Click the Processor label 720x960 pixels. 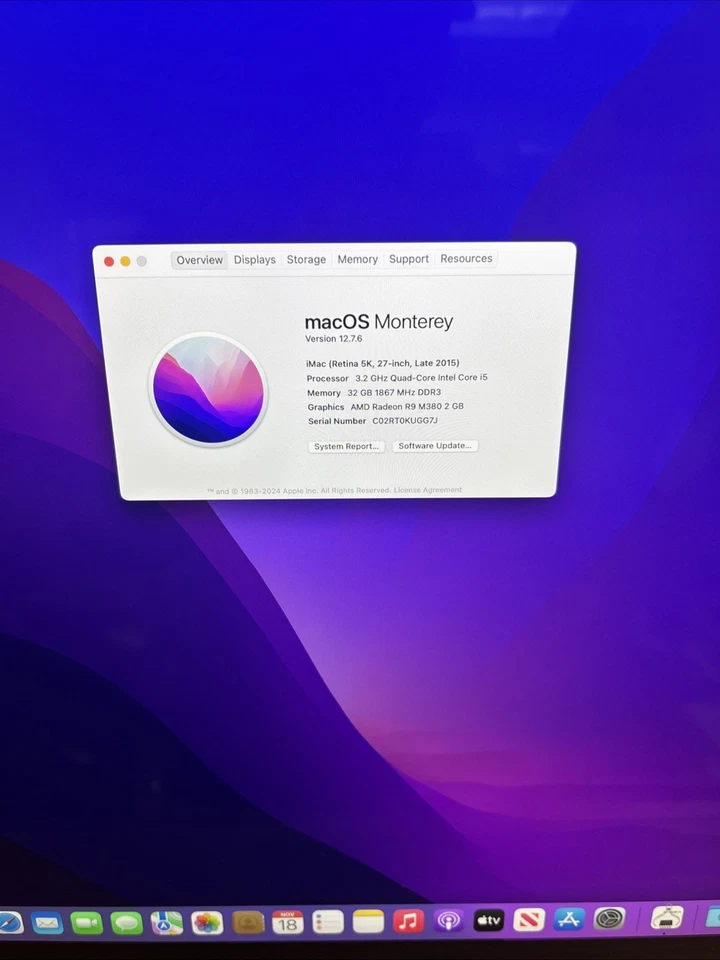pos(328,378)
